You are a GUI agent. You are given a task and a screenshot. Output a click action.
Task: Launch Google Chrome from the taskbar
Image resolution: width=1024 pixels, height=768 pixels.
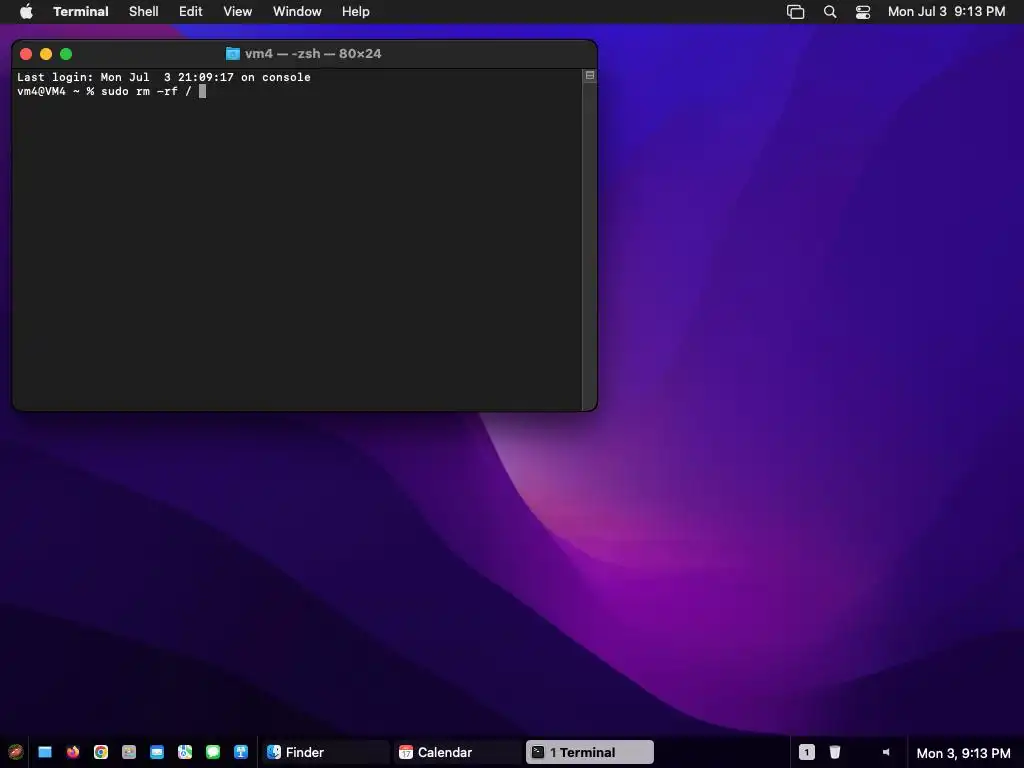click(101, 752)
